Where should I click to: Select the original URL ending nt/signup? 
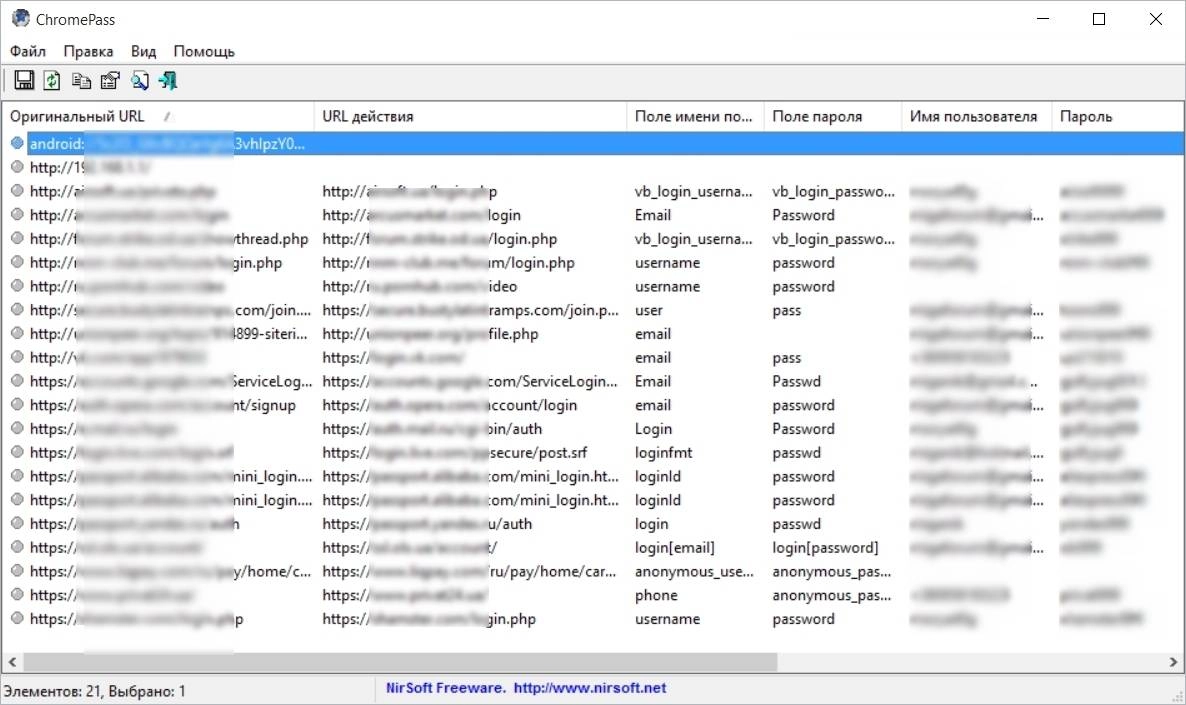point(163,405)
